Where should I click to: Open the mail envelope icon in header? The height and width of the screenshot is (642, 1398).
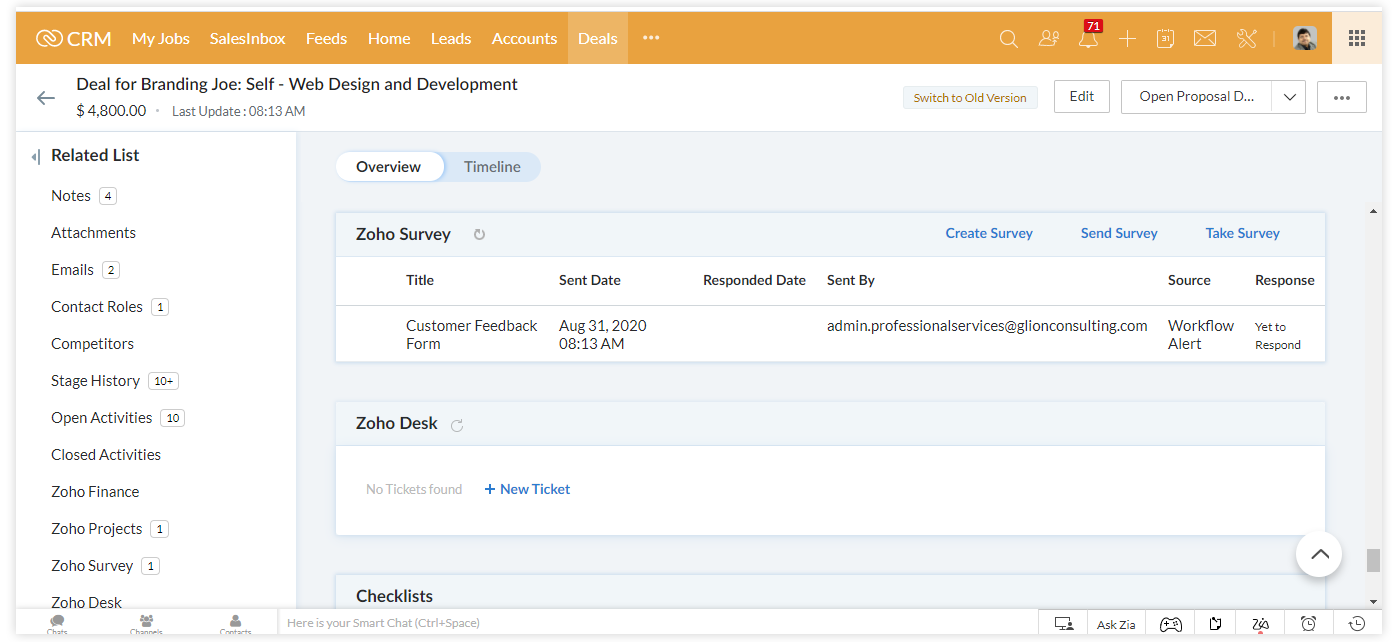1205,39
